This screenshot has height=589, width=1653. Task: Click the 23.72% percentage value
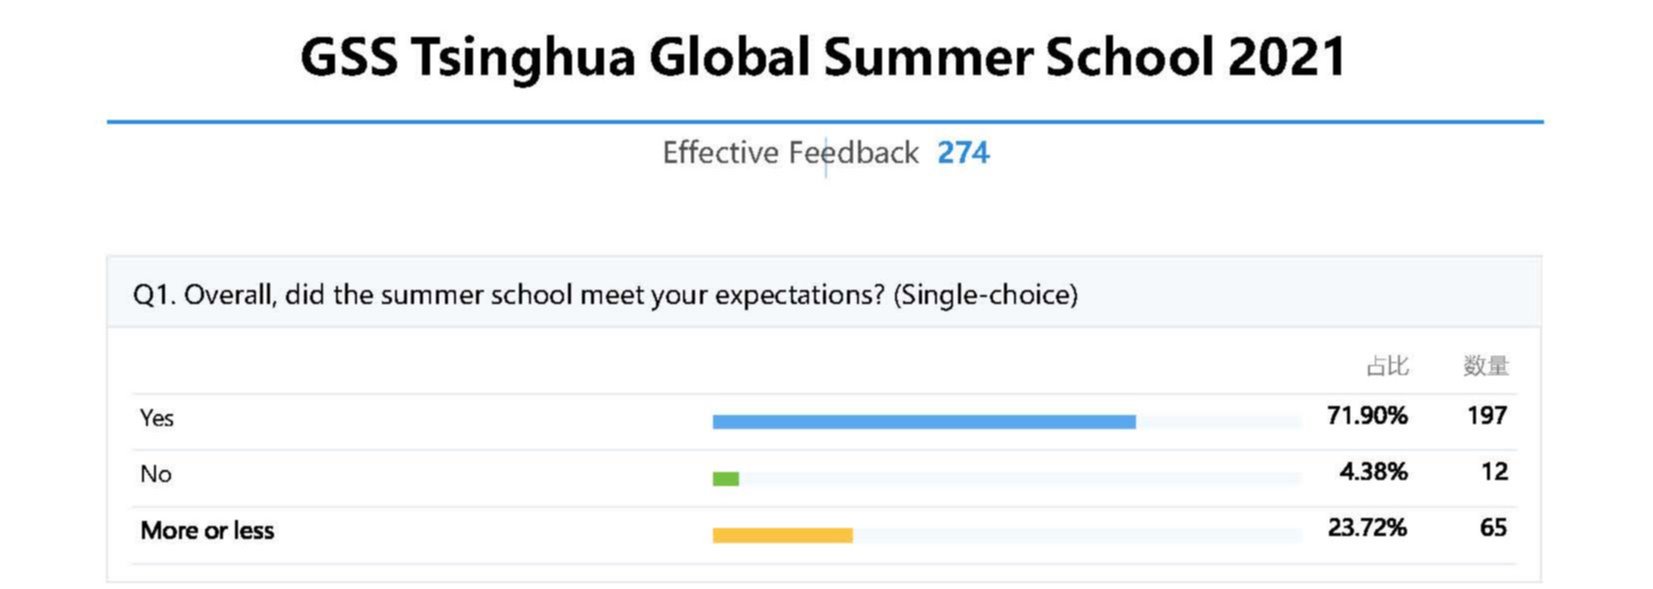(x=1366, y=528)
